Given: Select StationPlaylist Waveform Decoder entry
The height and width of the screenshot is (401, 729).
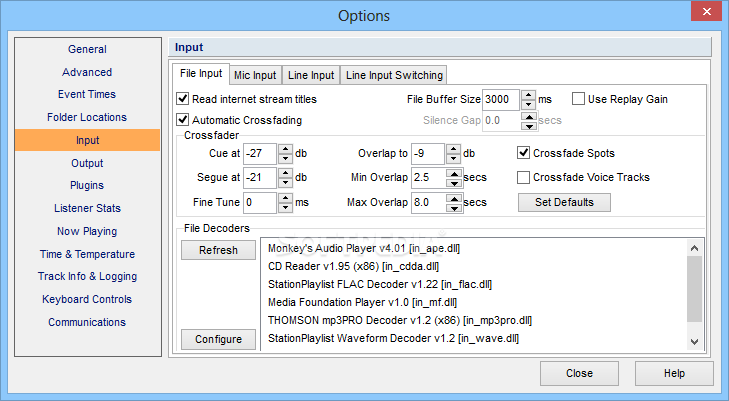Looking at the screenshot, I should point(393,338).
